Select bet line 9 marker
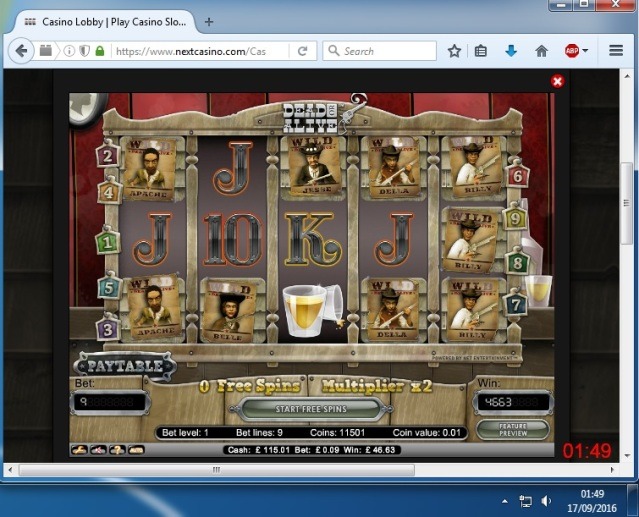Image resolution: width=639 pixels, height=517 pixels. coord(515,219)
